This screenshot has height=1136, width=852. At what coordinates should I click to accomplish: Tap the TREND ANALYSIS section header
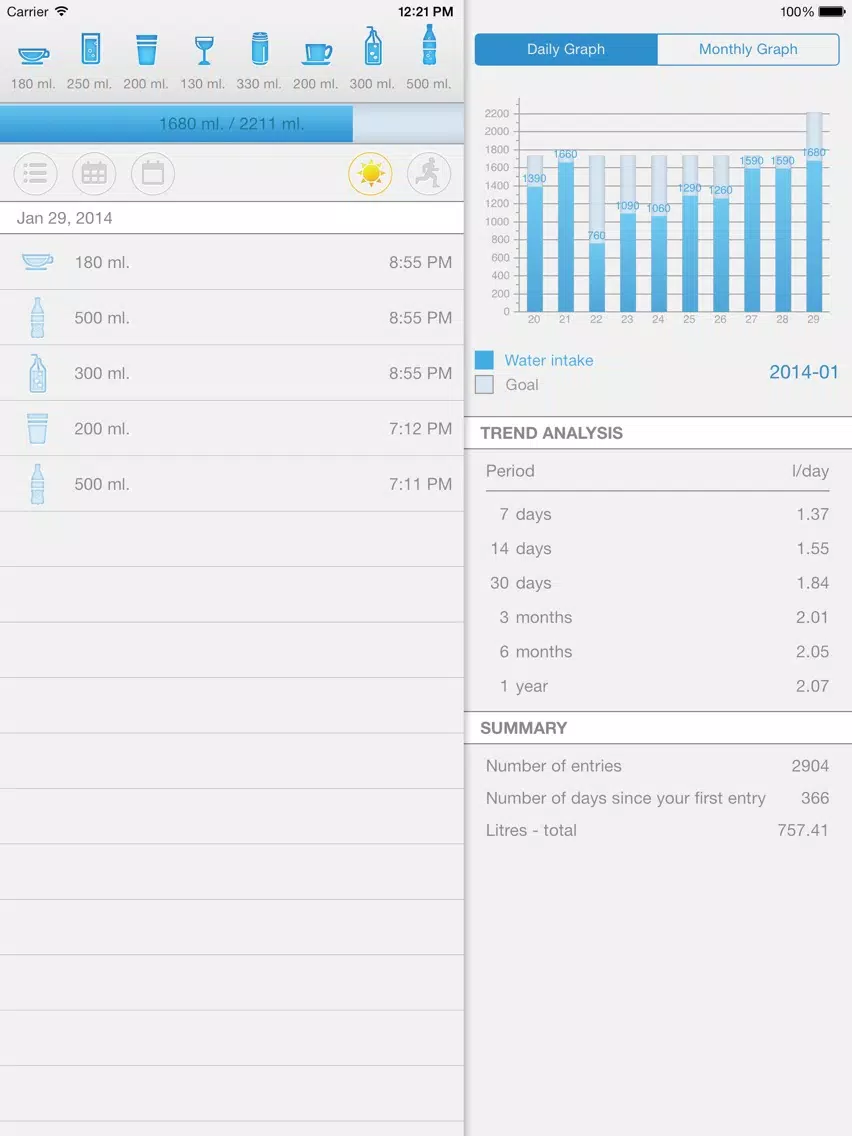coord(658,433)
